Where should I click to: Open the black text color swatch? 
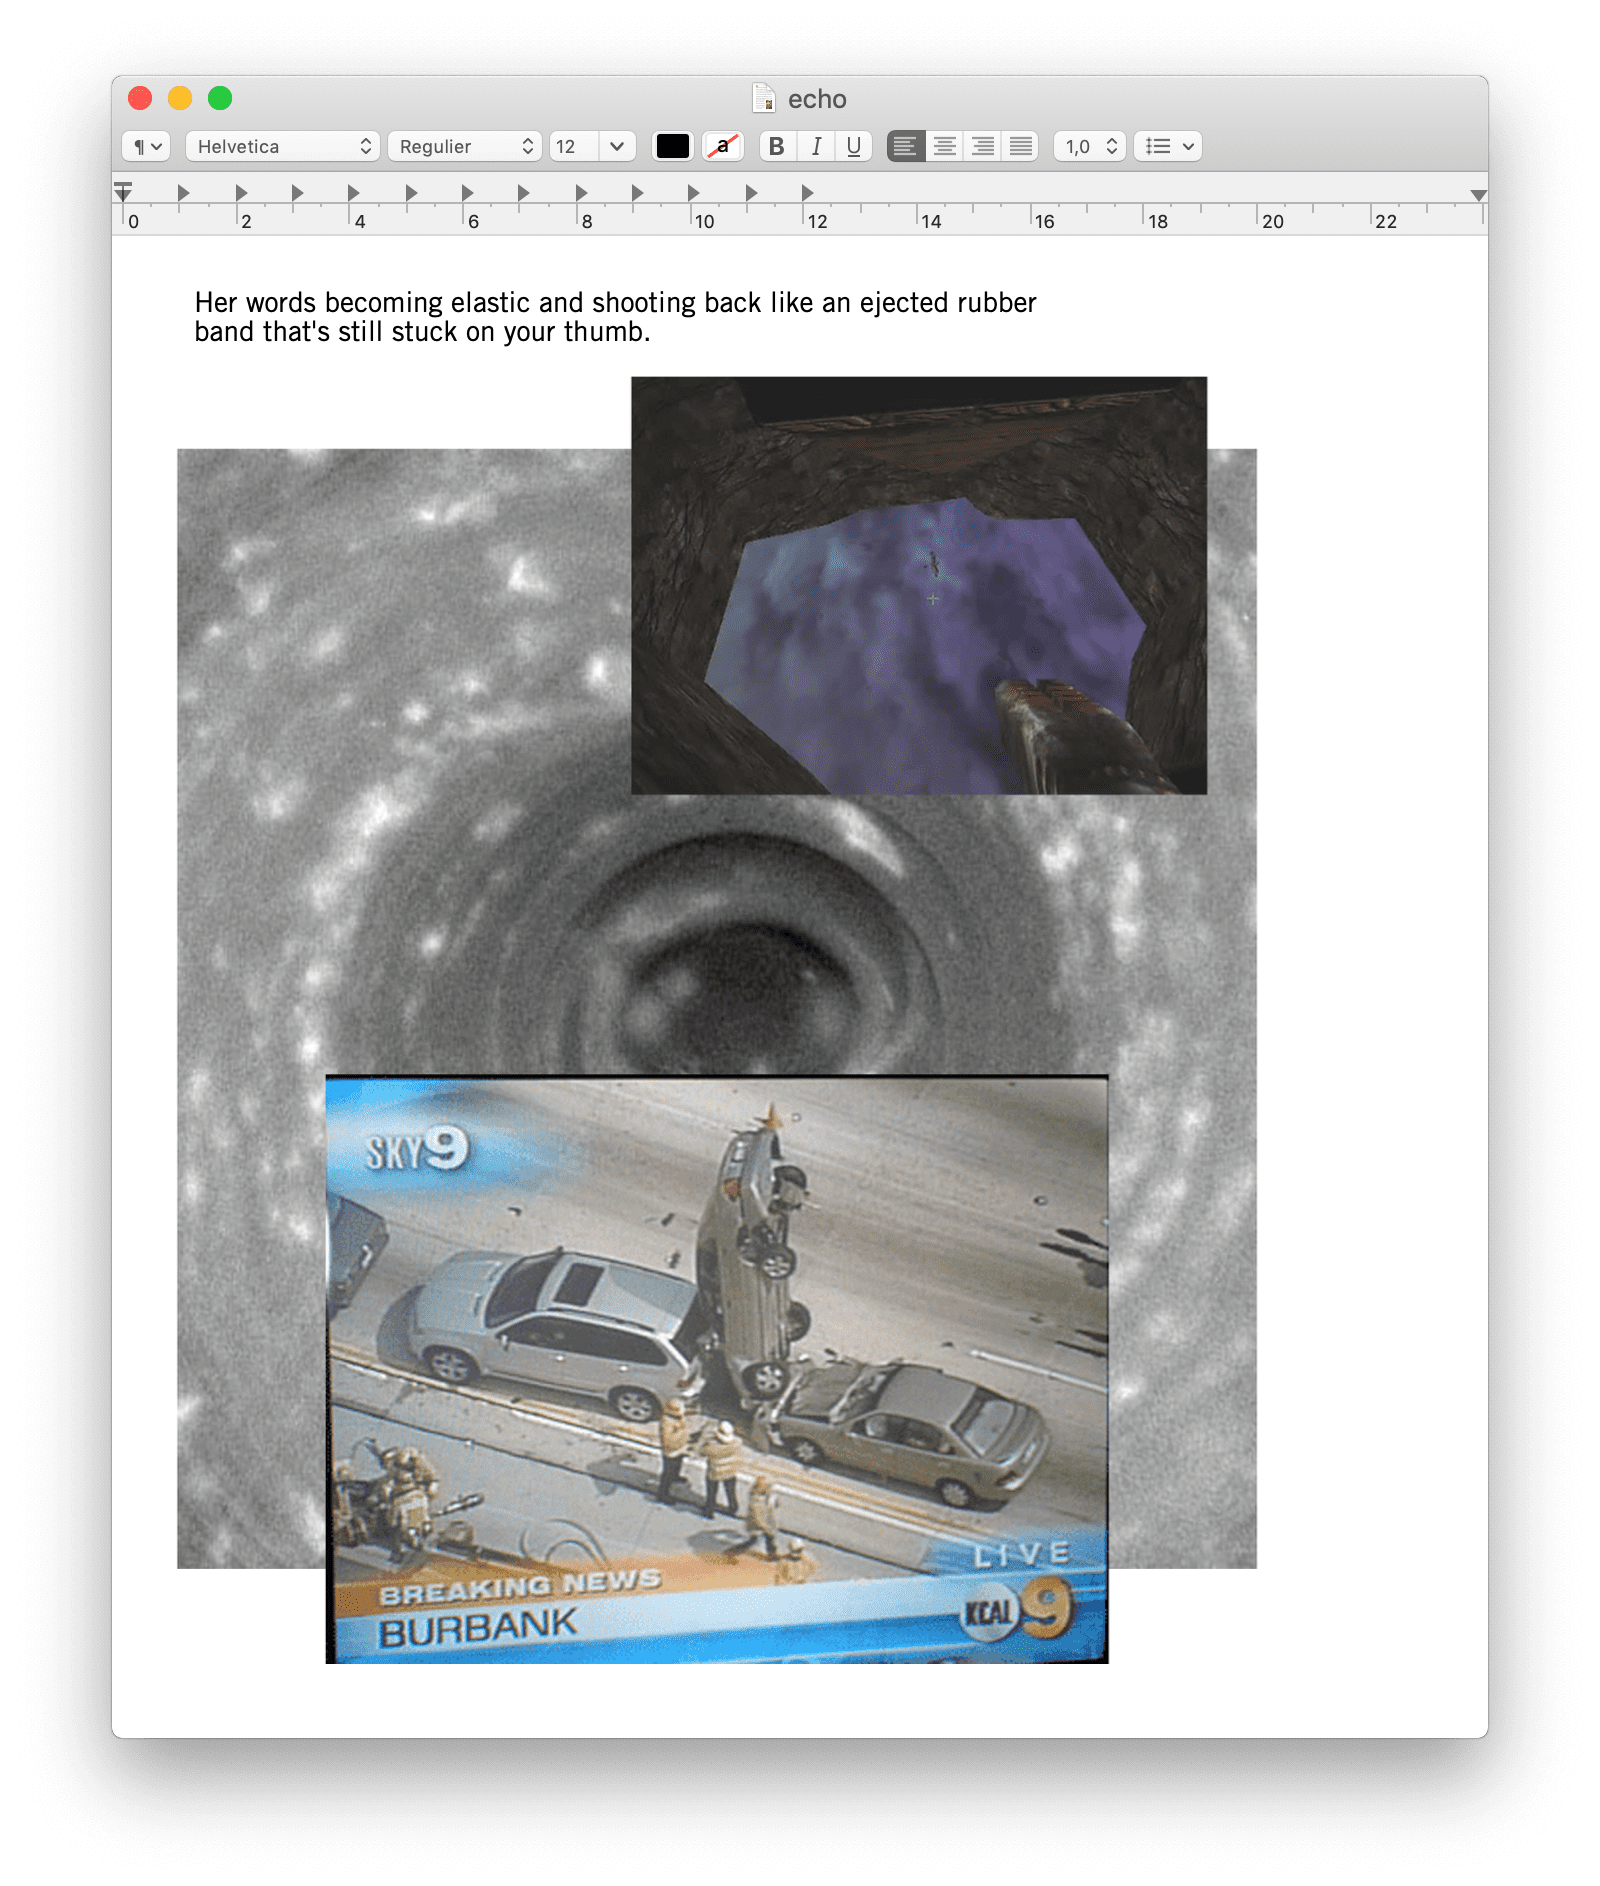click(672, 146)
